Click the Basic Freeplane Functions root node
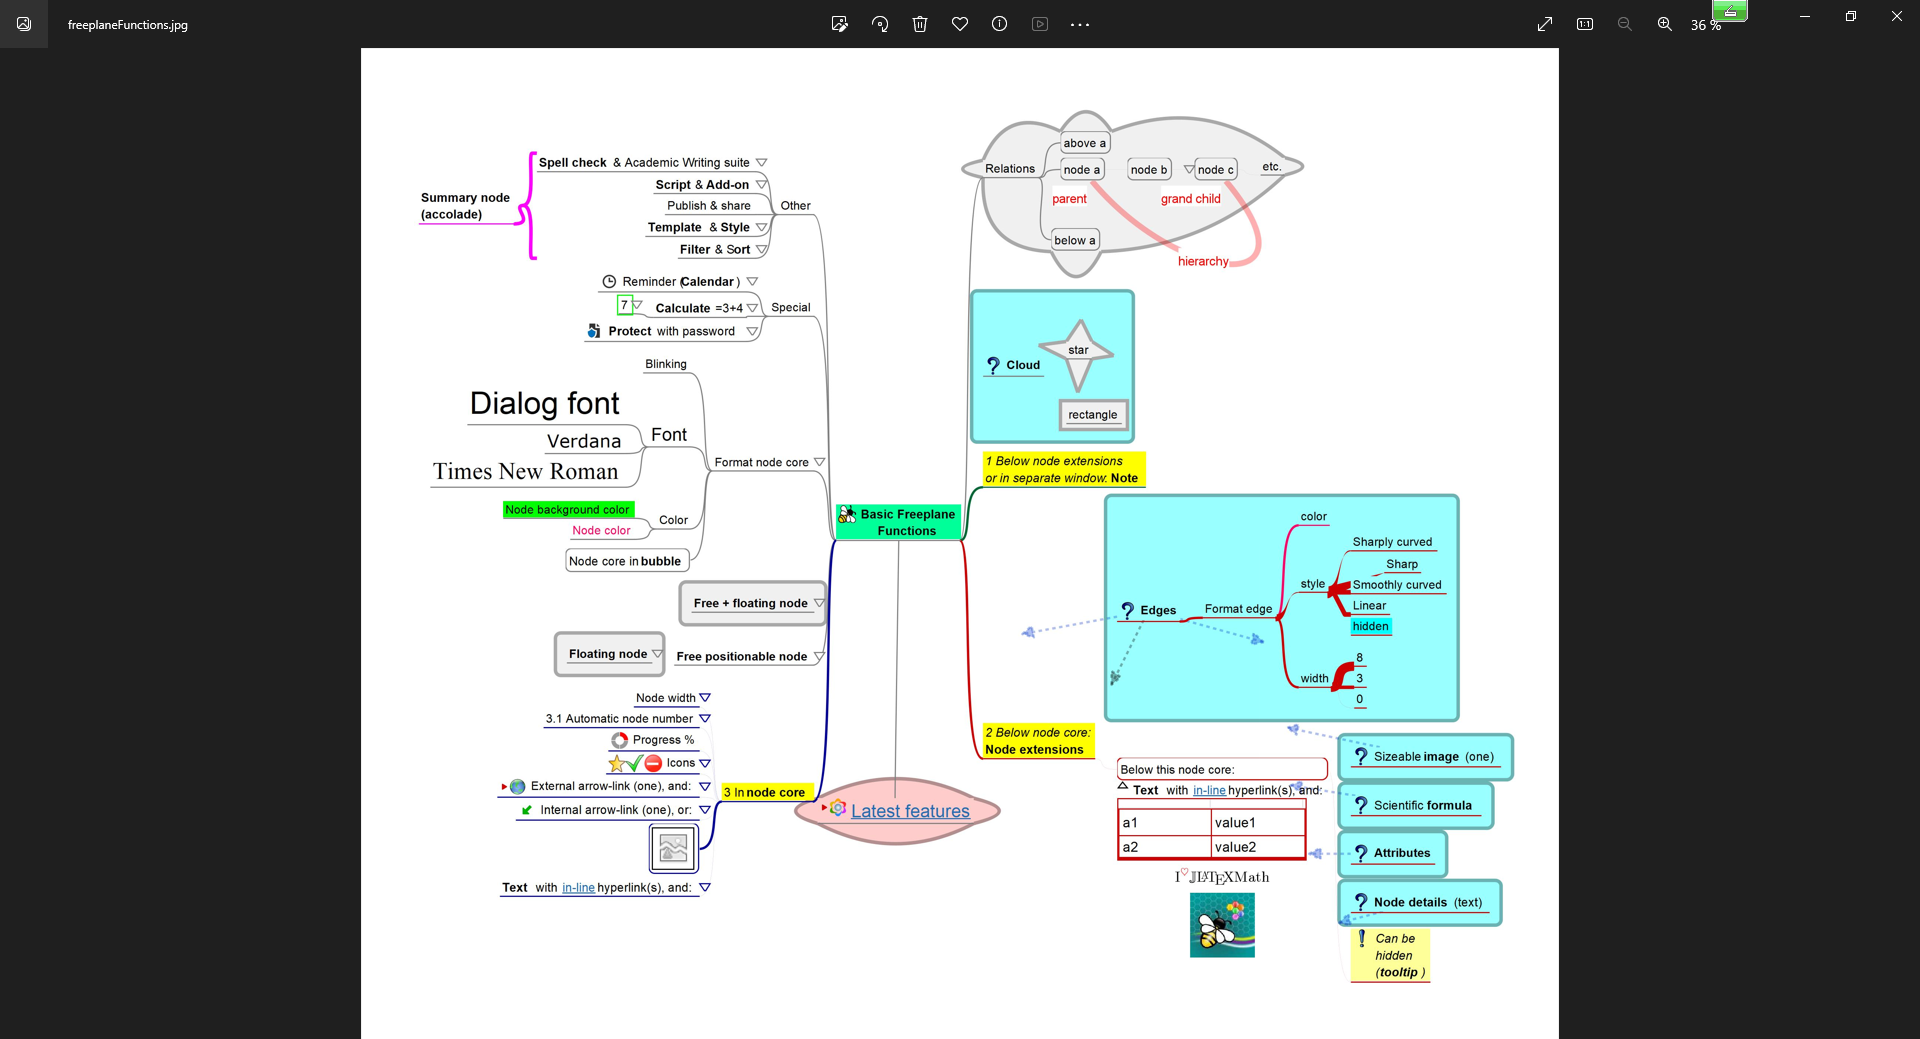Viewport: 1920px width, 1039px height. point(899,522)
